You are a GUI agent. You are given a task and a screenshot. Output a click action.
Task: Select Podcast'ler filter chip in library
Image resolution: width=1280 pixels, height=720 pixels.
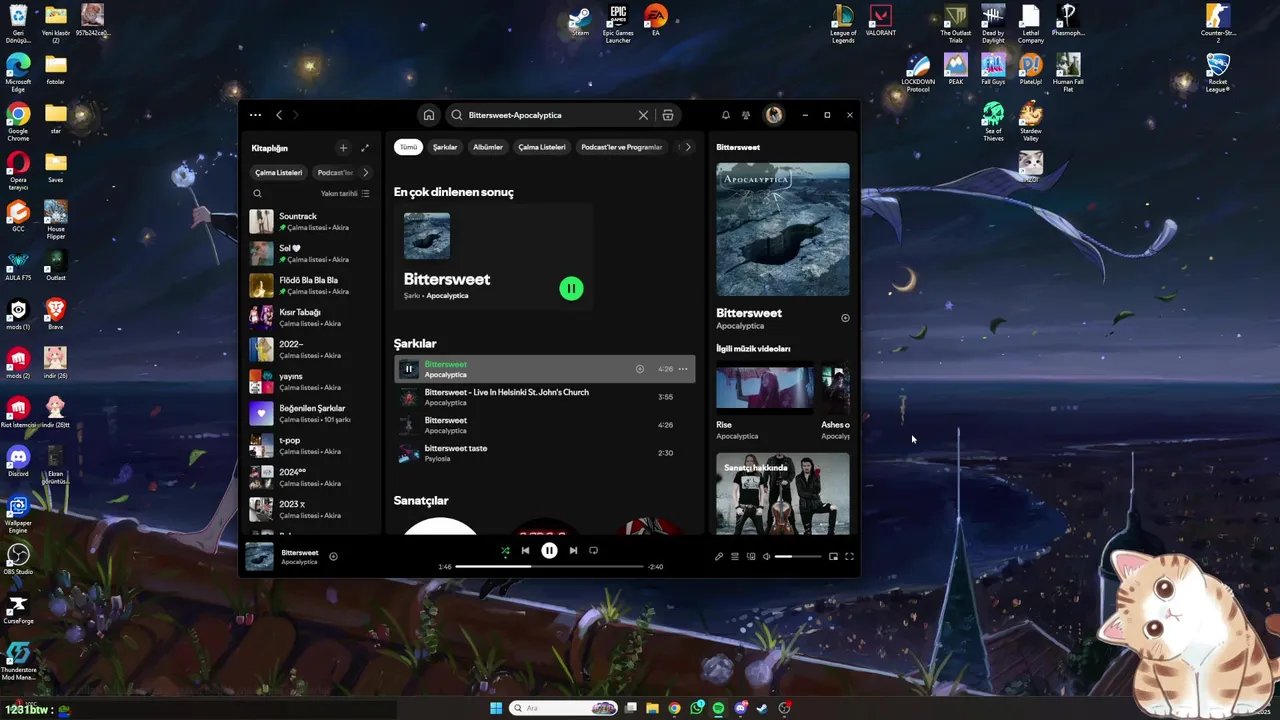point(335,172)
